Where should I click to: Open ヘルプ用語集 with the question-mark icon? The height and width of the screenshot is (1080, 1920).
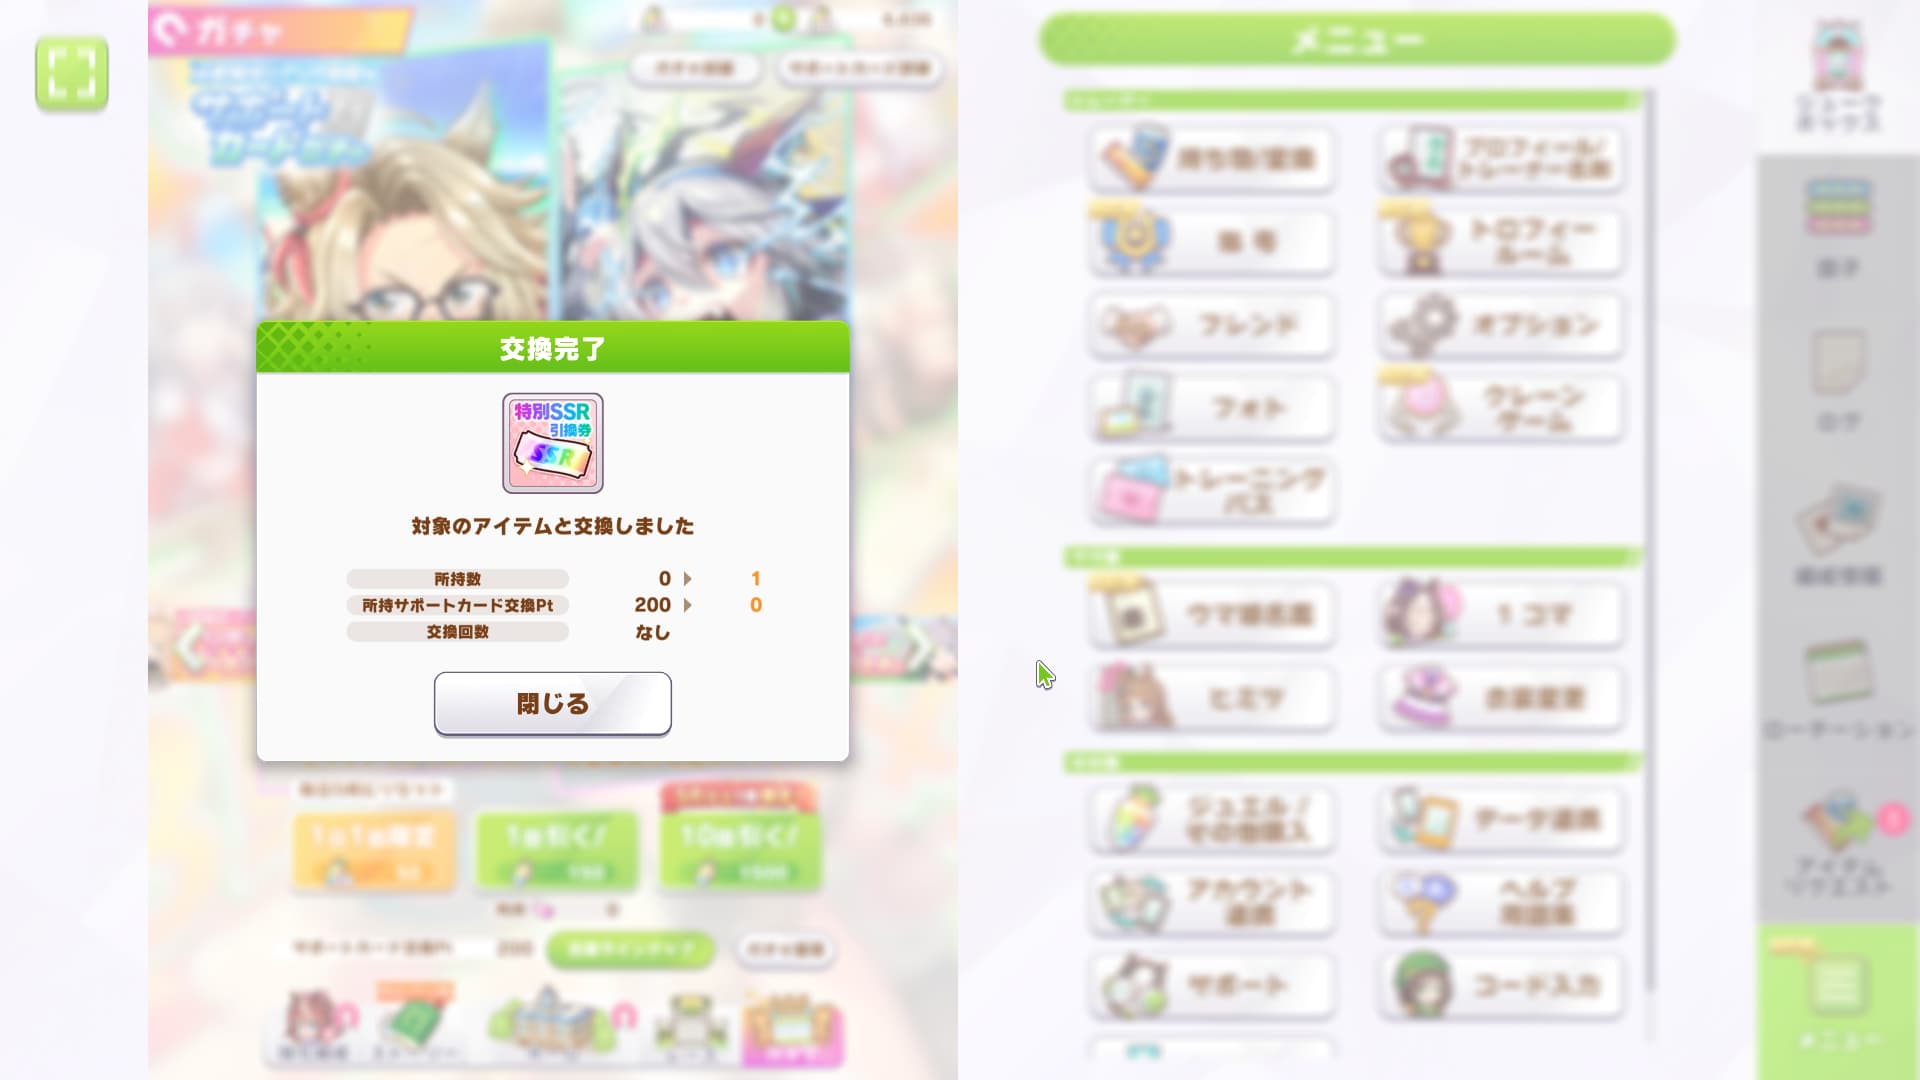[x=1500, y=902]
